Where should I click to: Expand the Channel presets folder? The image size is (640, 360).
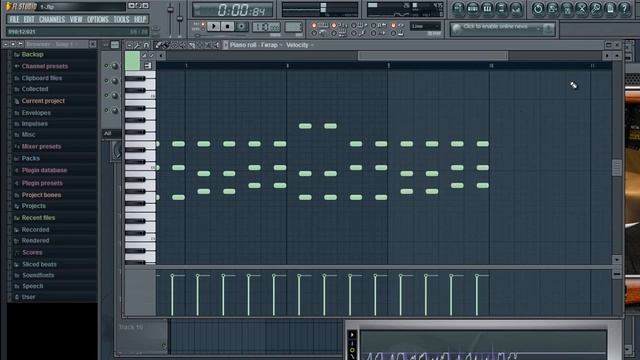[44, 66]
